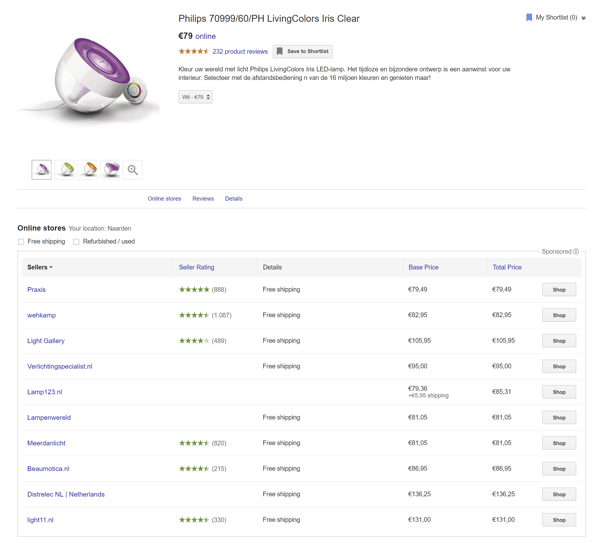Click Shop button for Praxis

click(559, 290)
